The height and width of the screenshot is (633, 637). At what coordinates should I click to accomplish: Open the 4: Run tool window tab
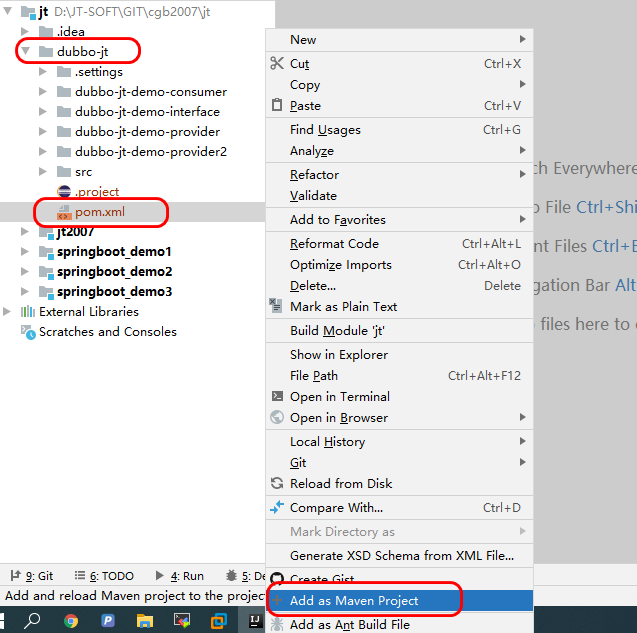[180, 576]
